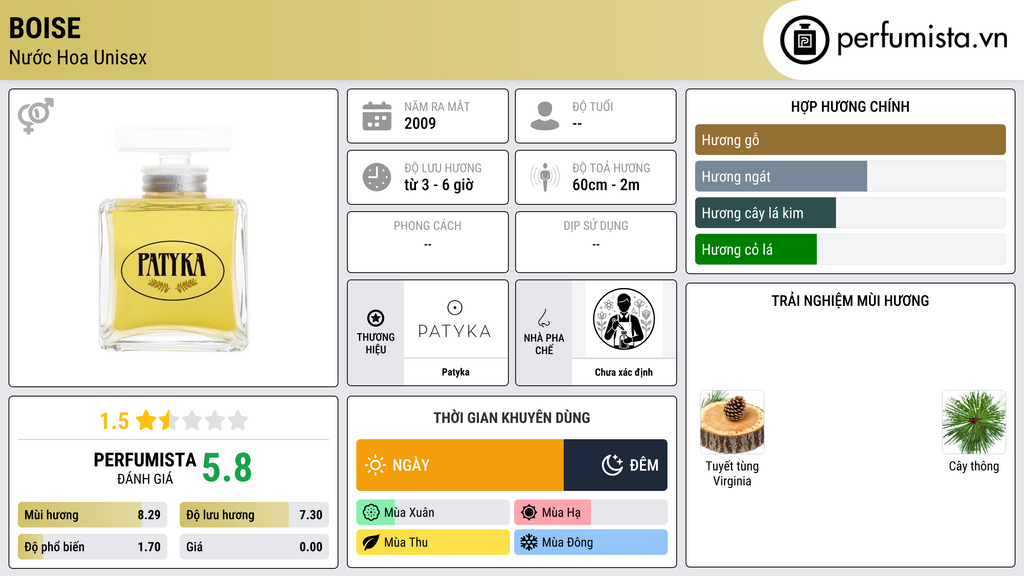This screenshot has width=1024, height=576.
Task: Click the Hương cỏ lá accord bar
Action: [x=850, y=249]
